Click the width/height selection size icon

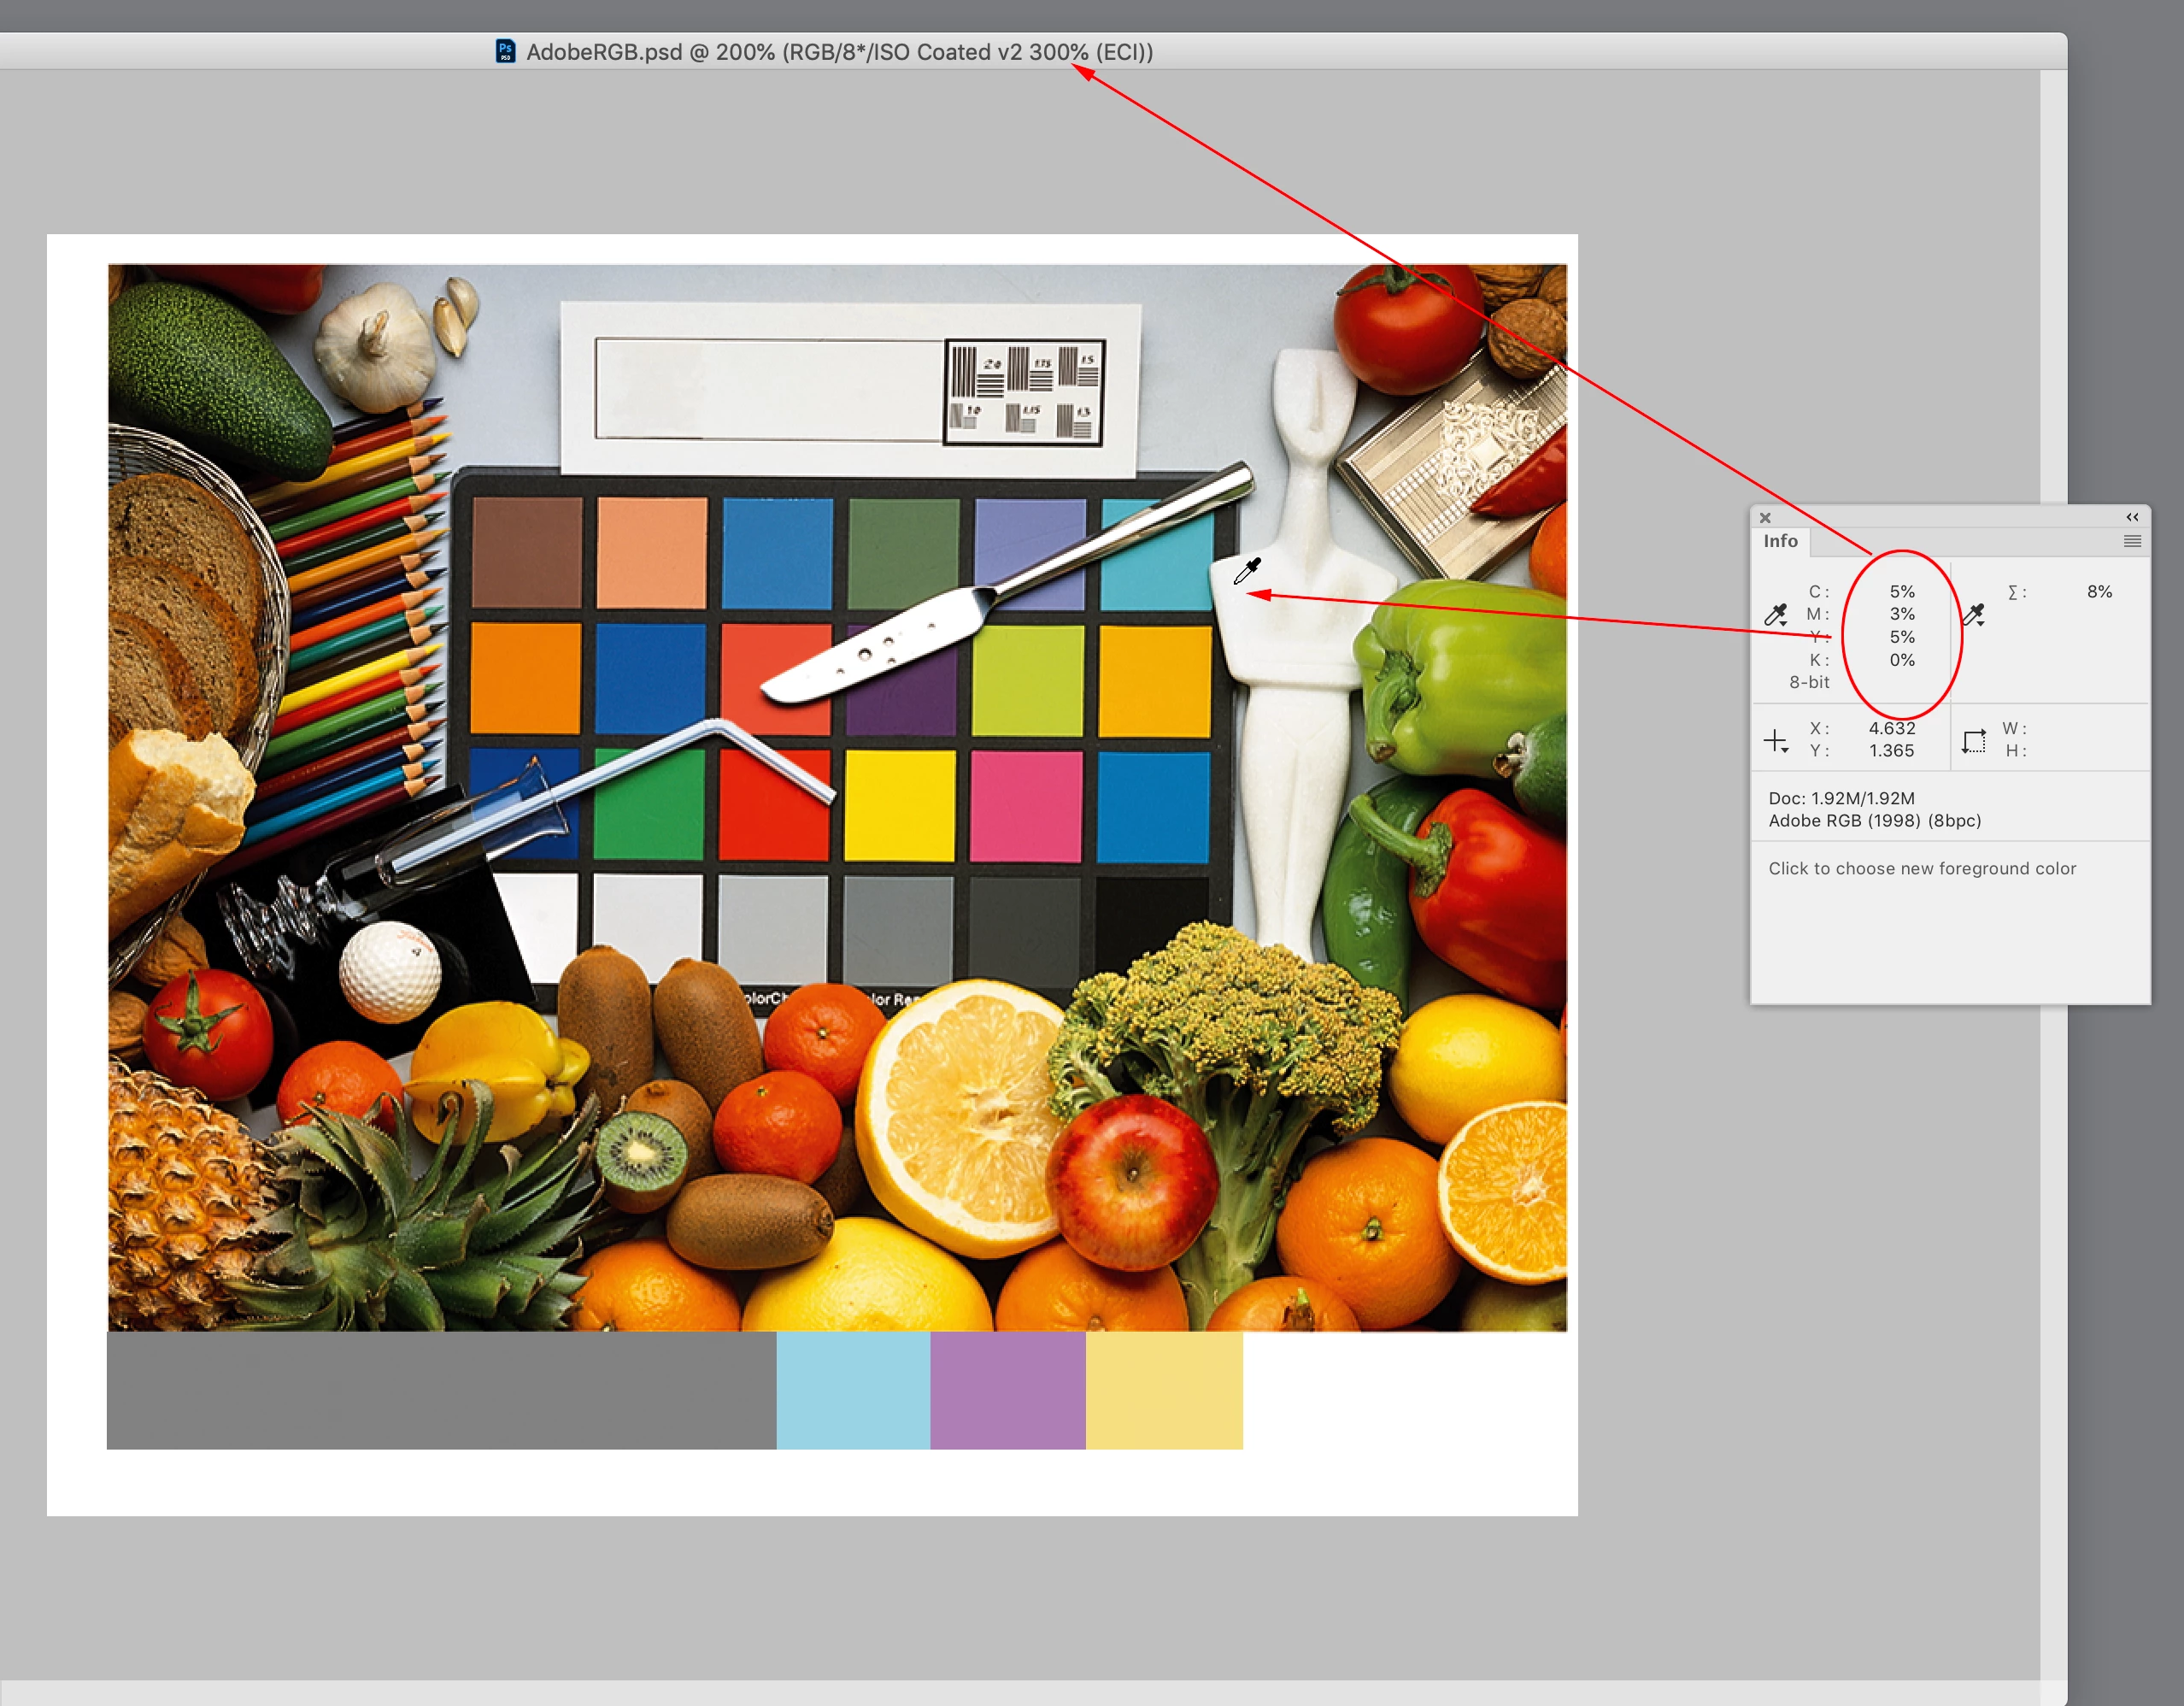point(1974,741)
